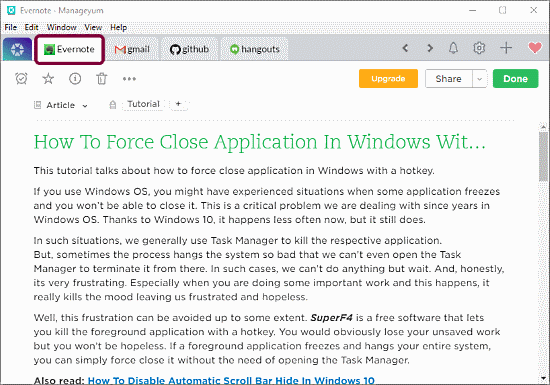Open more actions ellipsis menu
This screenshot has height=385, width=550.
[129, 79]
